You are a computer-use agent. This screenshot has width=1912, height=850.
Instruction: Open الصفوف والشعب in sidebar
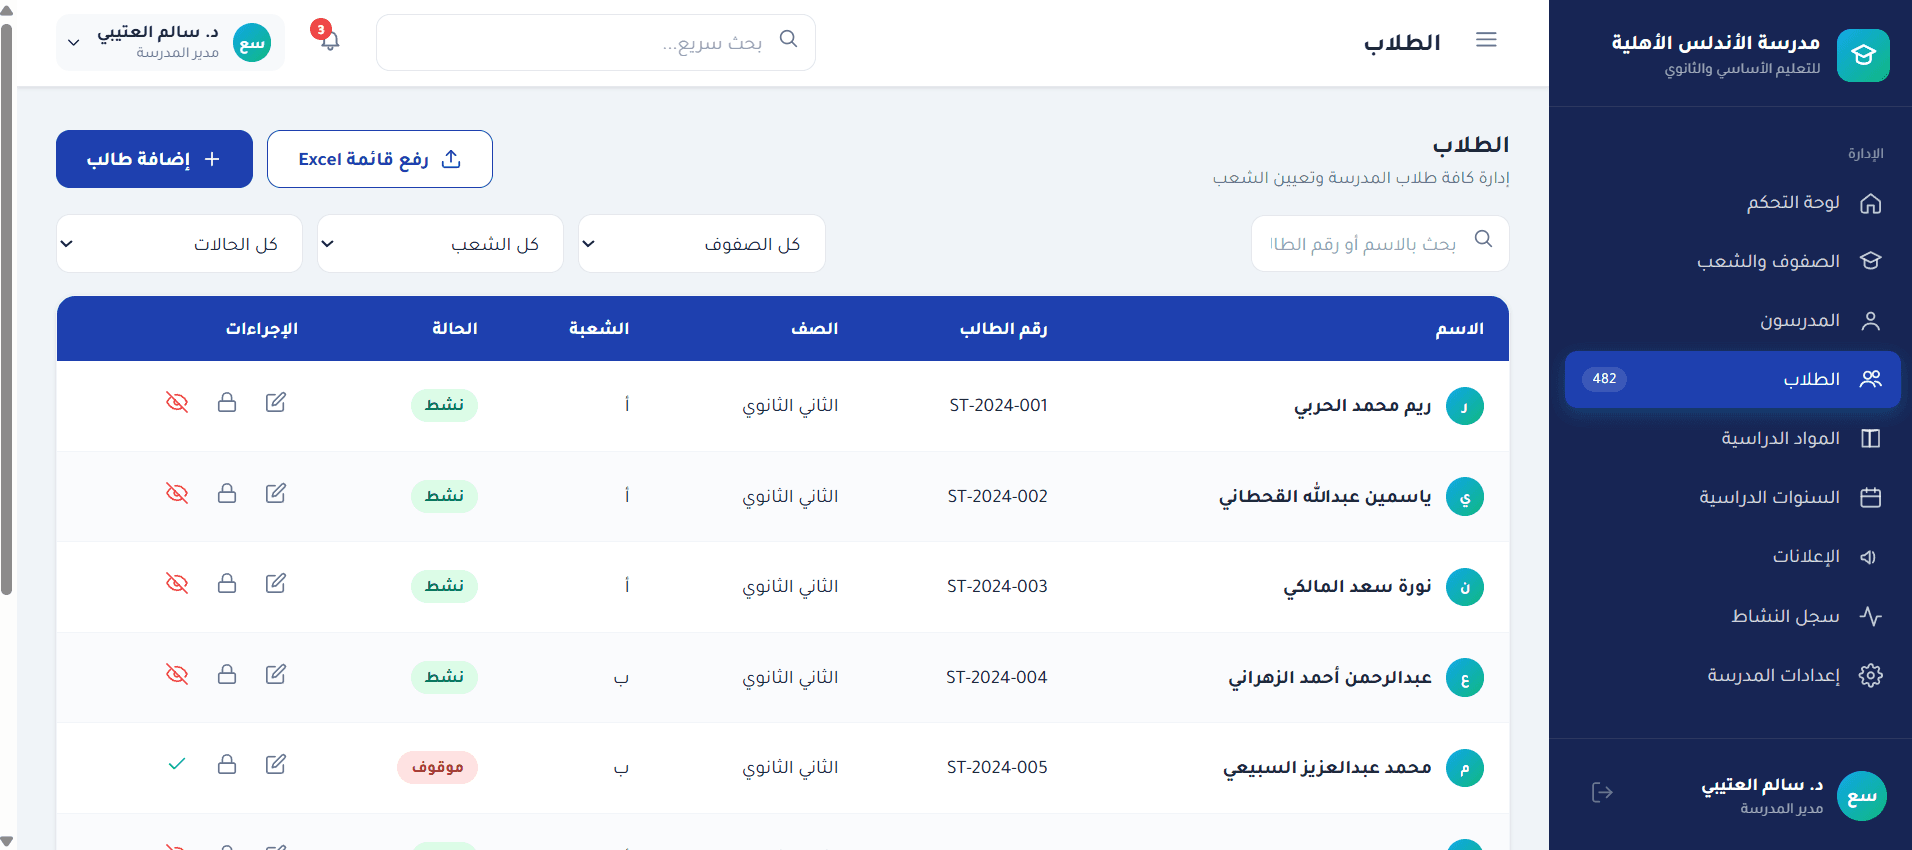click(1732, 261)
